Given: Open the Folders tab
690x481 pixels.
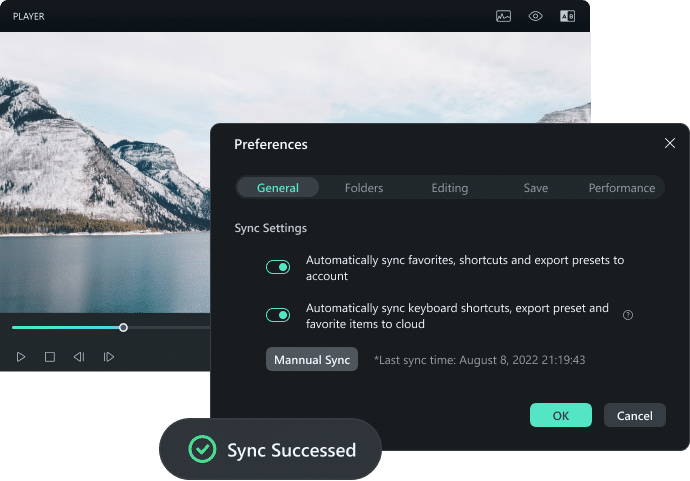Looking at the screenshot, I should (363, 188).
